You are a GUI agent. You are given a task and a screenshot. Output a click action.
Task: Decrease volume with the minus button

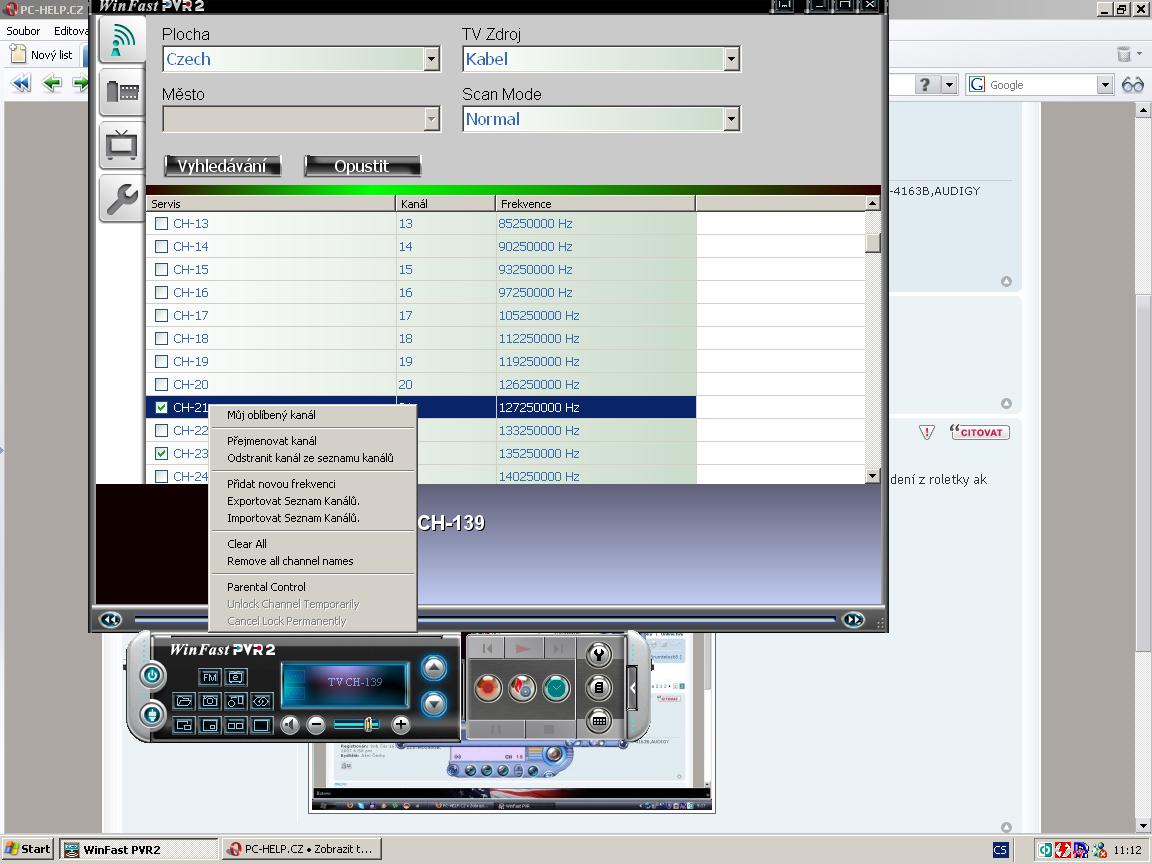coord(316,725)
